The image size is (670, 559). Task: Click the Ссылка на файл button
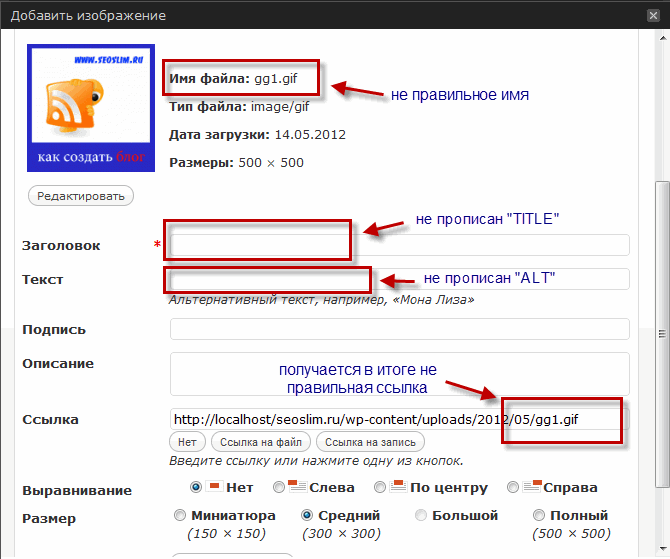coord(261,442)
